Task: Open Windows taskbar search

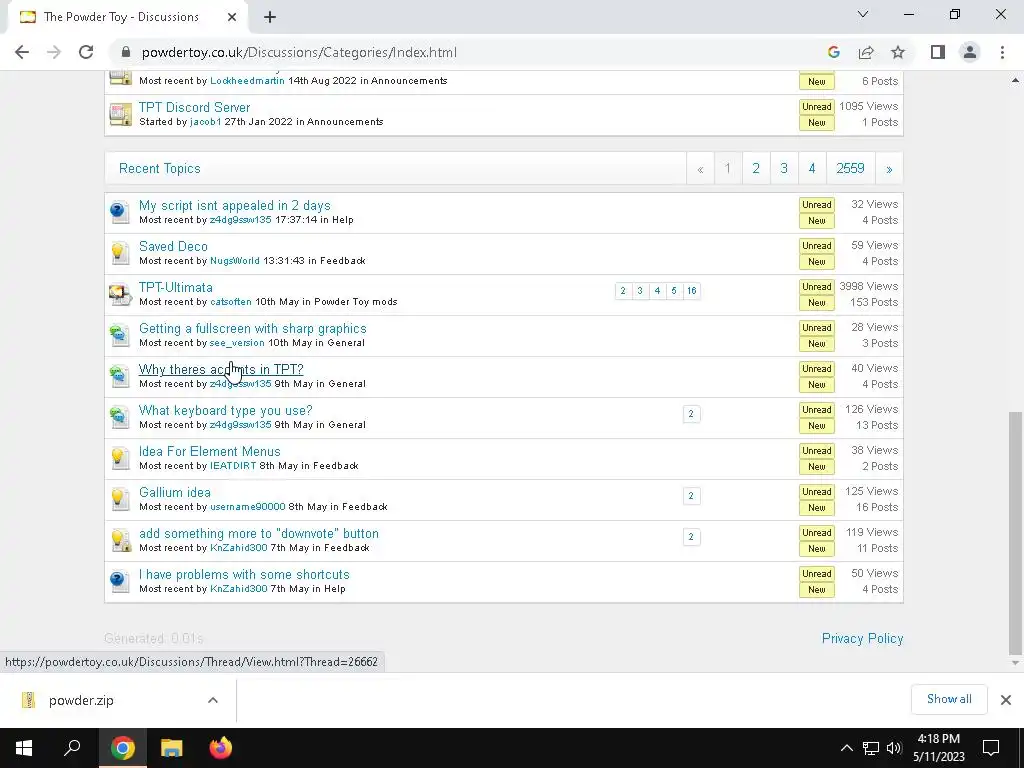Action: coord(72,748)
